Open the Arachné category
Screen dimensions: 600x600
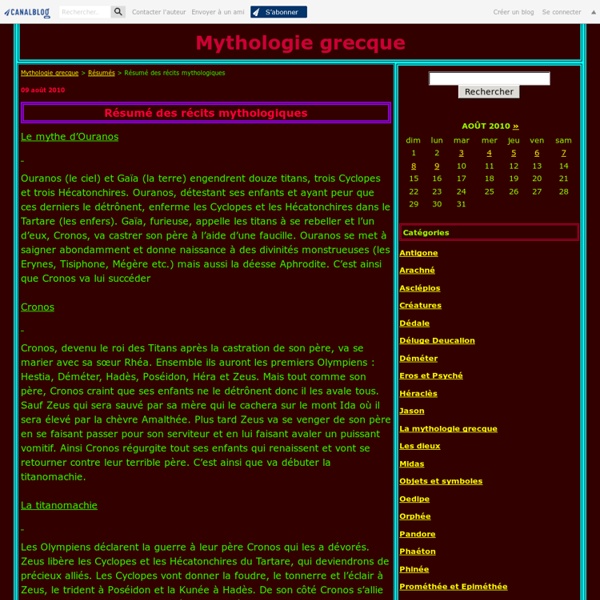coord(417,270)
